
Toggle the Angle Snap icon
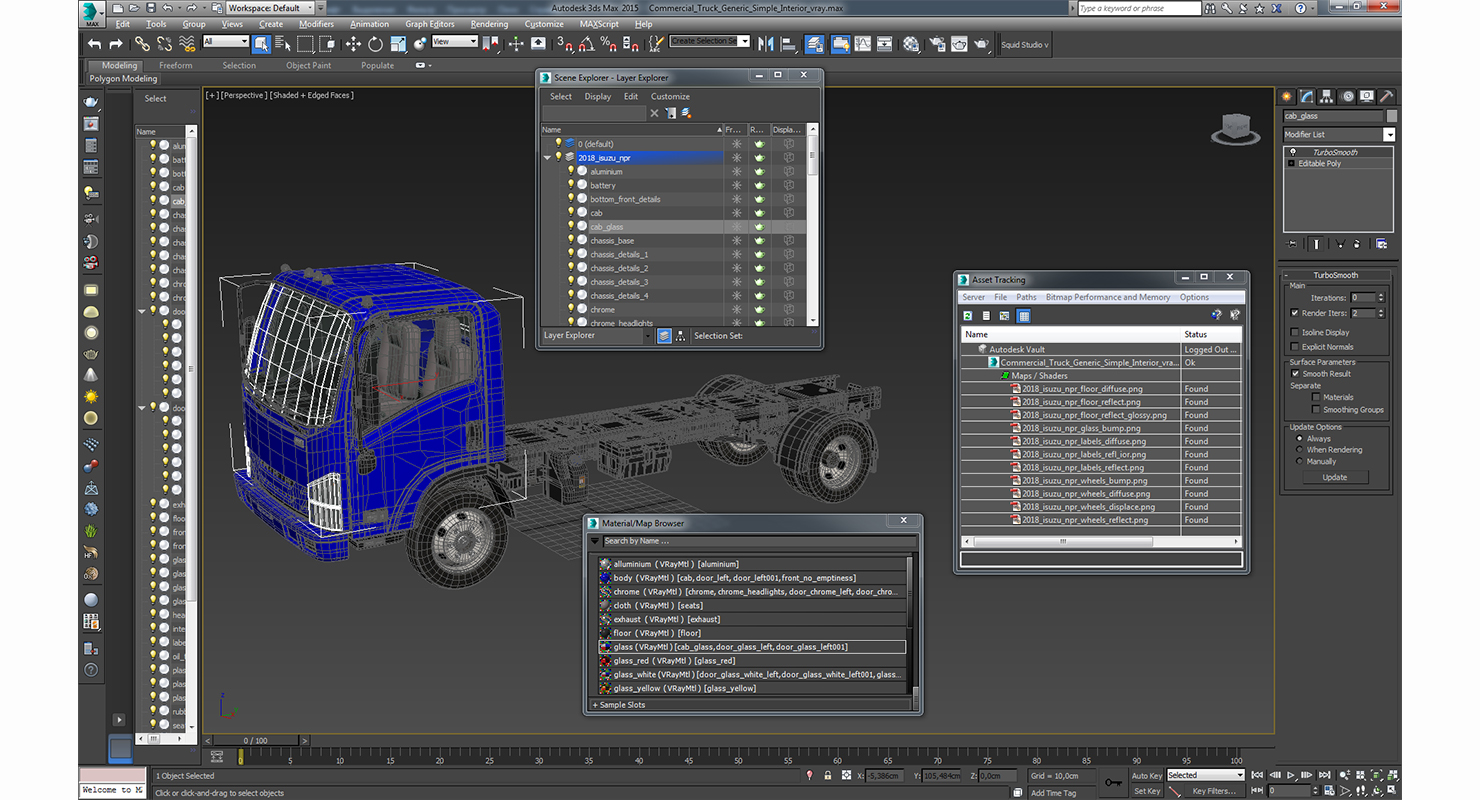[x=587, y=44]
